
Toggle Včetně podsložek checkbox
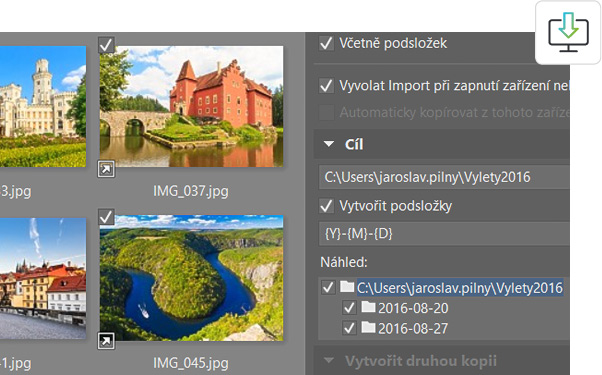click(326, 43)
